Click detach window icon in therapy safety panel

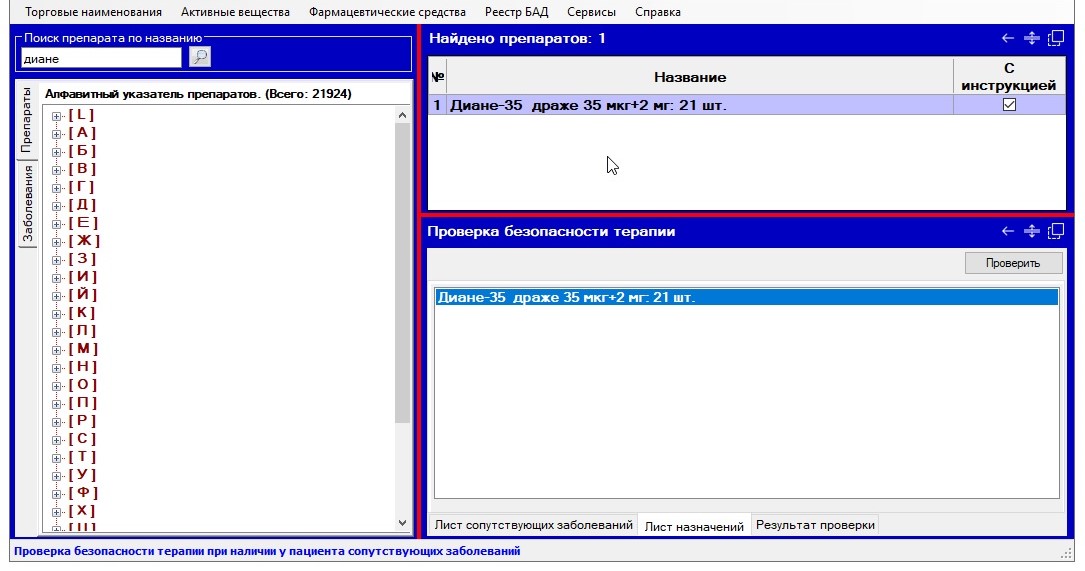(x=1056, y=232)
